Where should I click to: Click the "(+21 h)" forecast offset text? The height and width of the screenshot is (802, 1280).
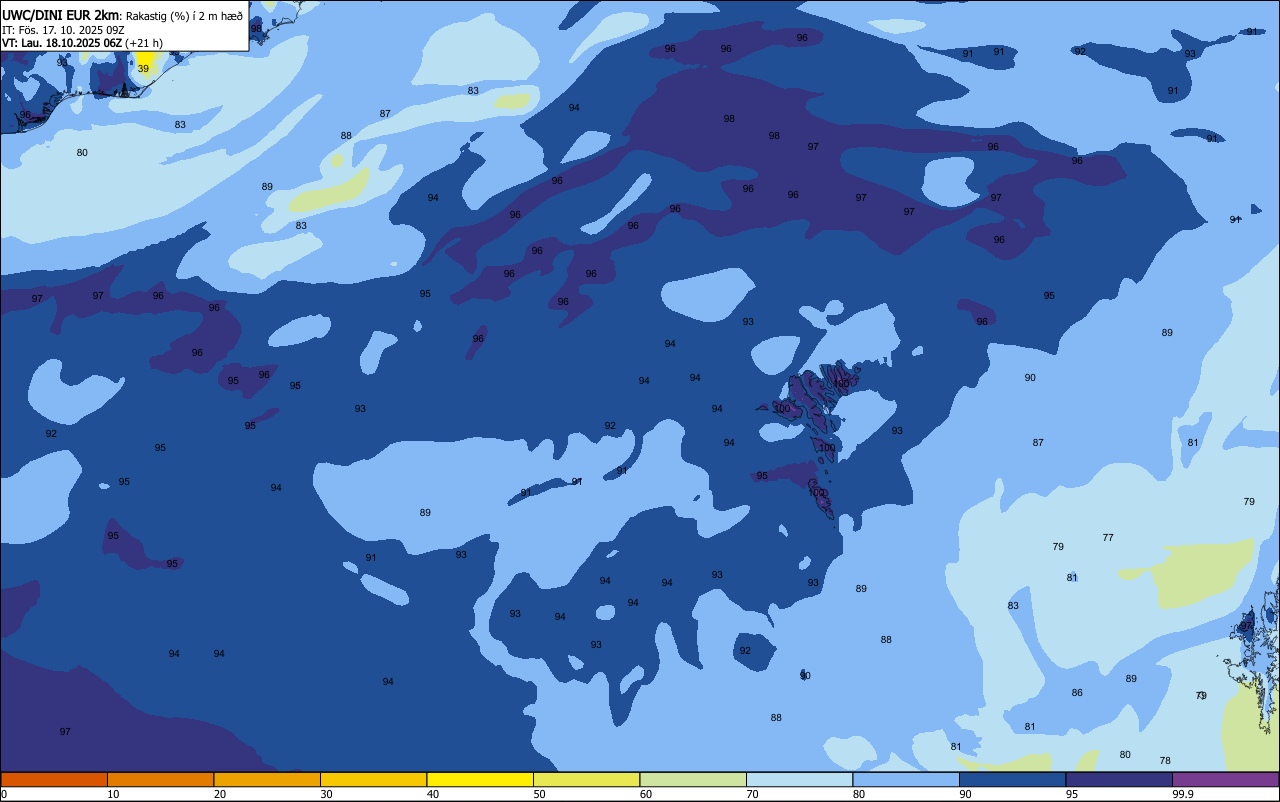(144, 43)
